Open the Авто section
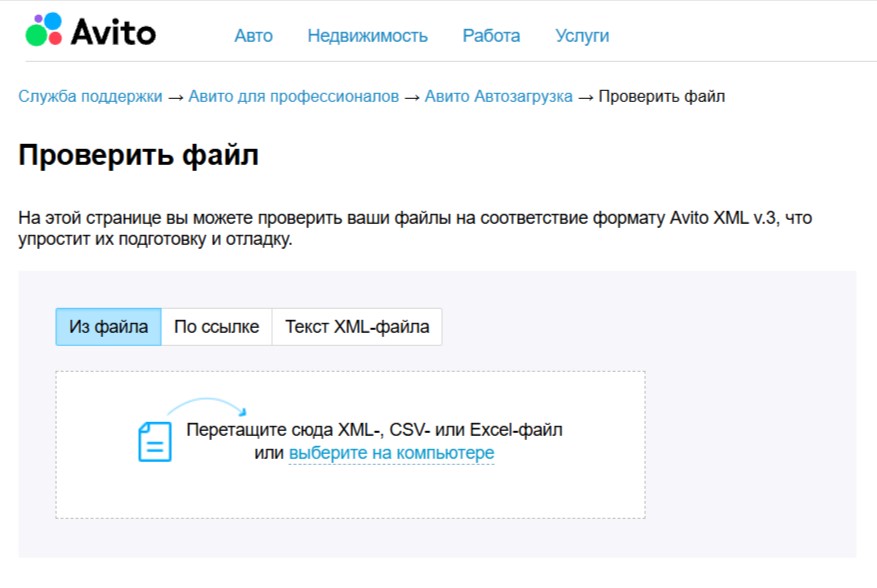Viewport: 877px width, 588px height. (253, 36)
